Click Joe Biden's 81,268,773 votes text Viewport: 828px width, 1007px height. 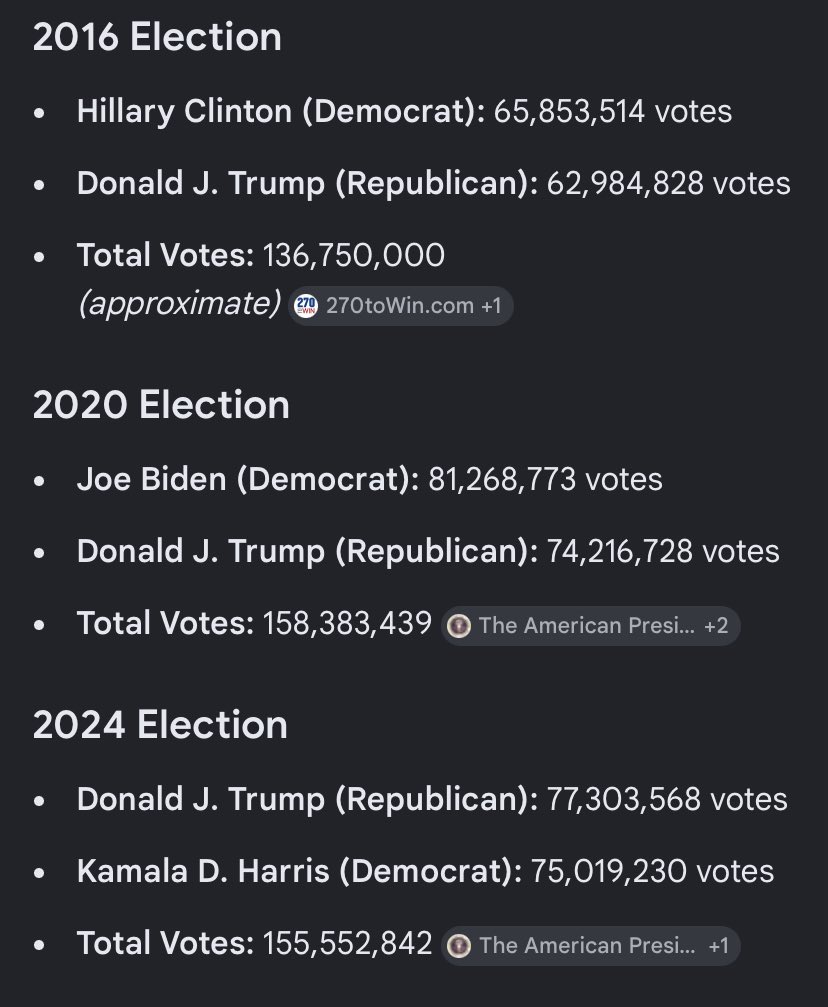coord(545,479)
